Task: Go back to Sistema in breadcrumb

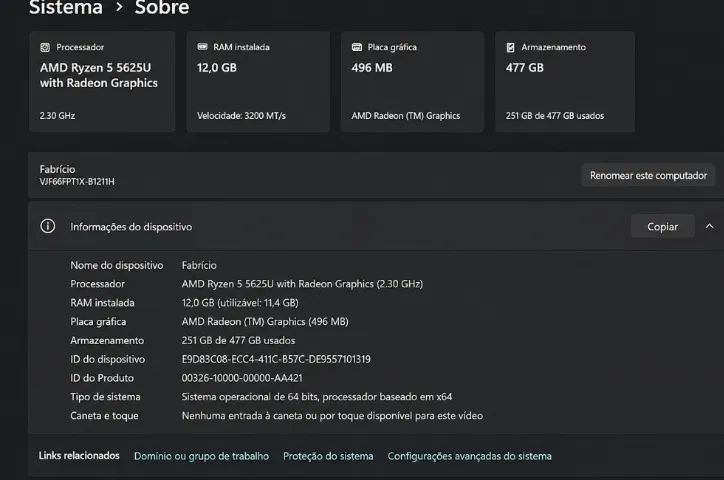Action: pyautogui.click(x=66, y=7)
